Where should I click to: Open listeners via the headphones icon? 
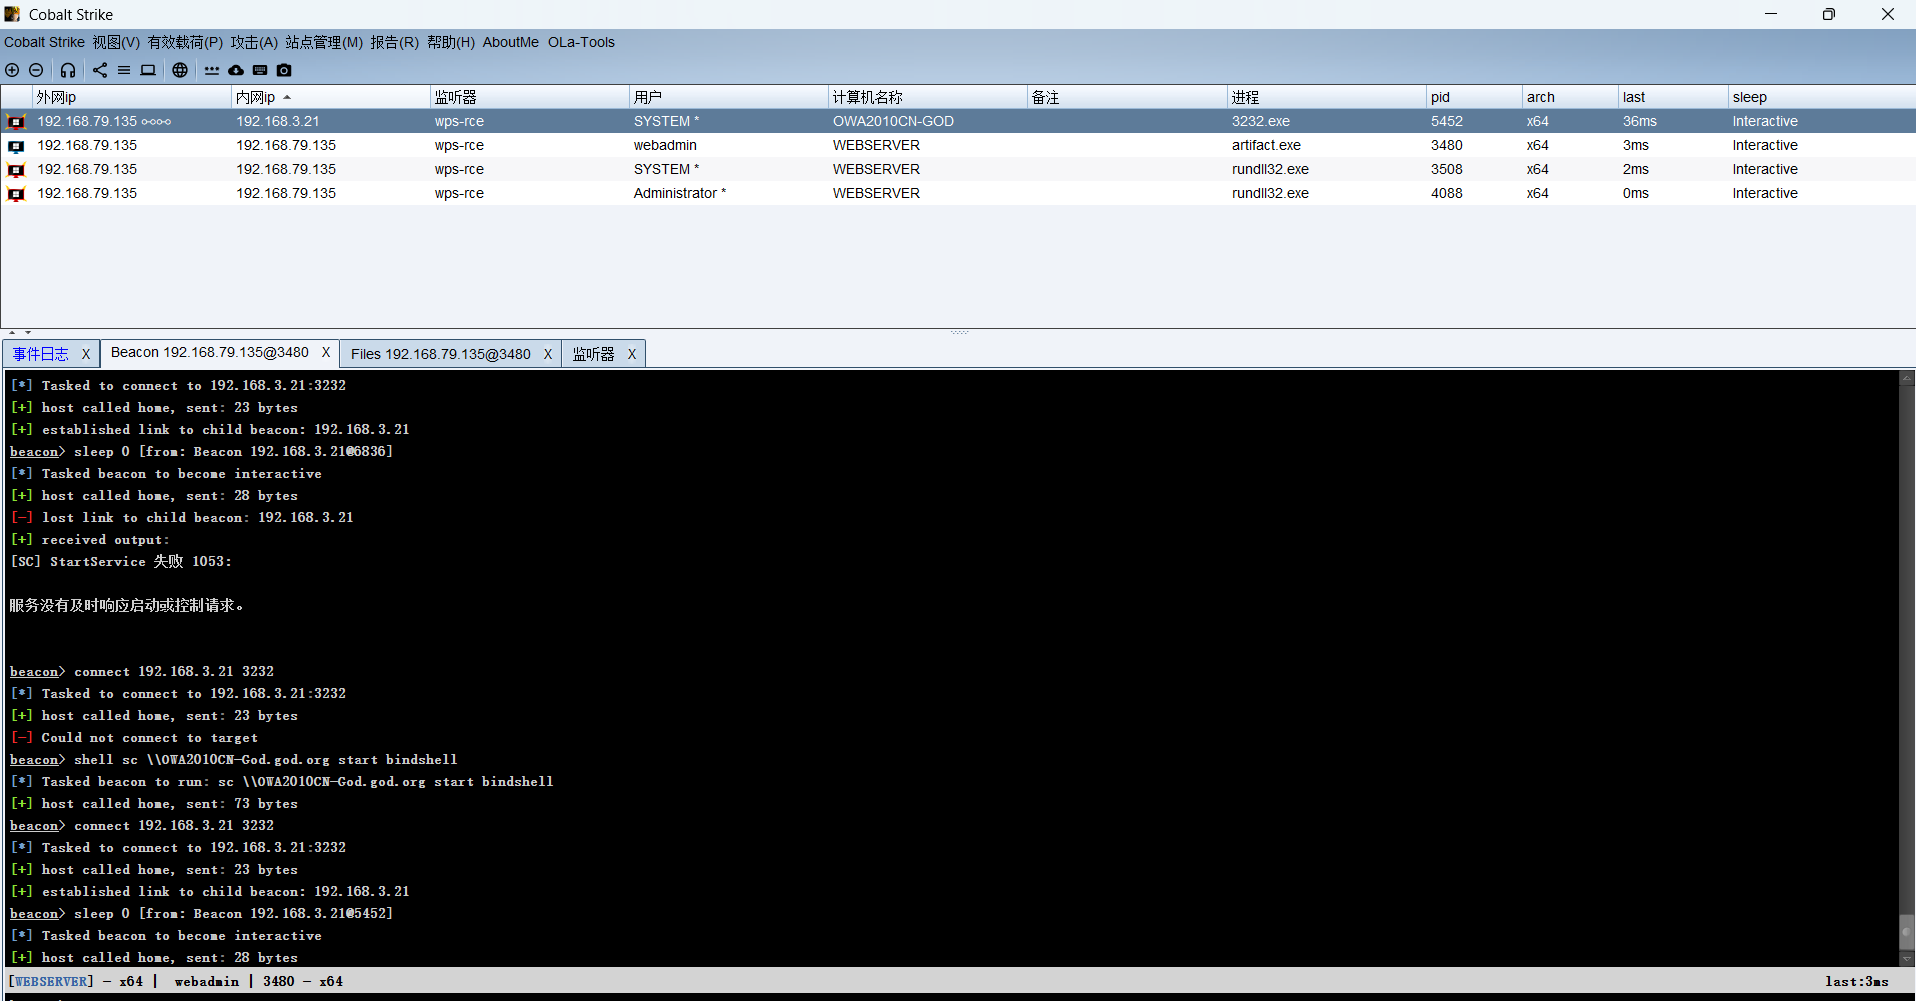pyautogui.click(x=68, y=70)
